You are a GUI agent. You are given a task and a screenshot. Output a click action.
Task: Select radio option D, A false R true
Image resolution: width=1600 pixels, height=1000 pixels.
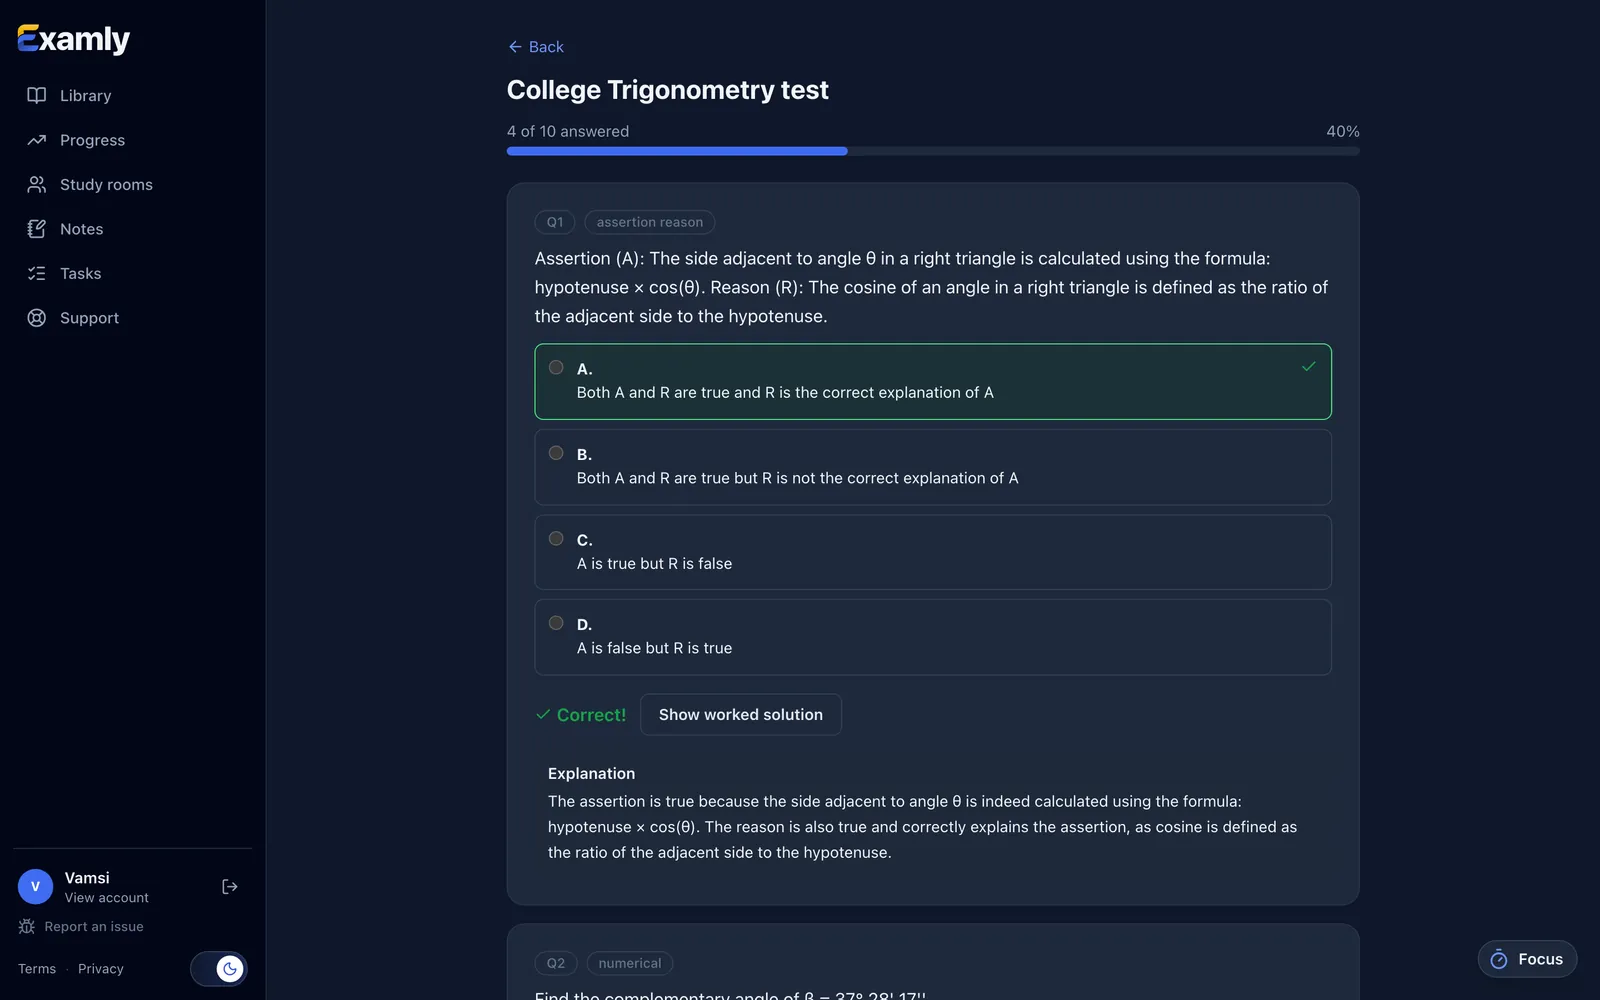click(556, 623)
